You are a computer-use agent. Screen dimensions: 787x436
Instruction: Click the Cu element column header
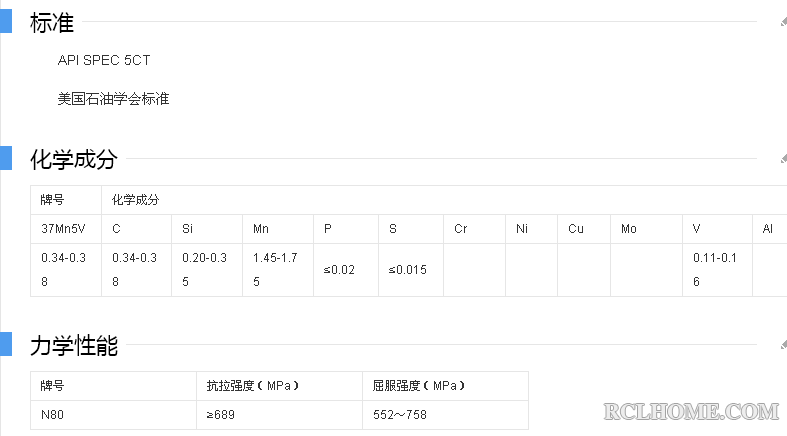pos(584,229)
